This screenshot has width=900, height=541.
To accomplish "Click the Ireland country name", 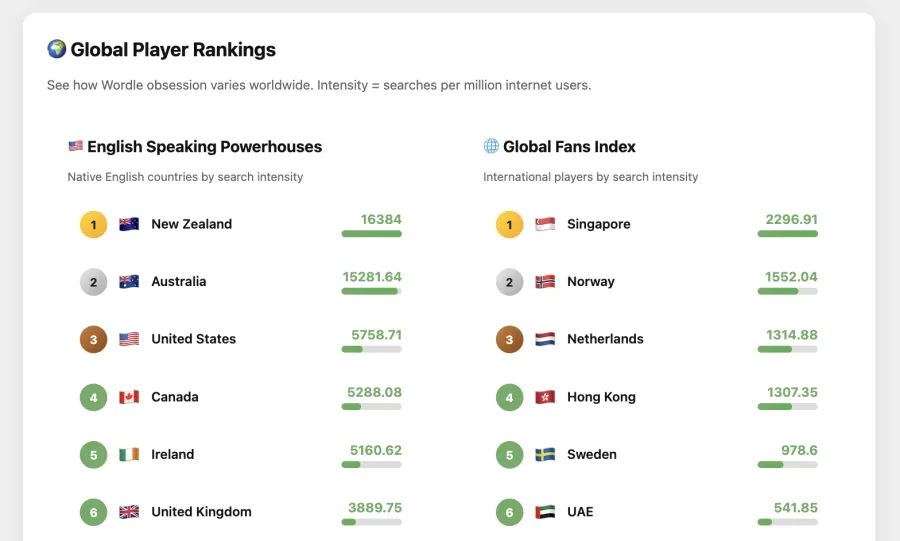I will coord(173,454).
